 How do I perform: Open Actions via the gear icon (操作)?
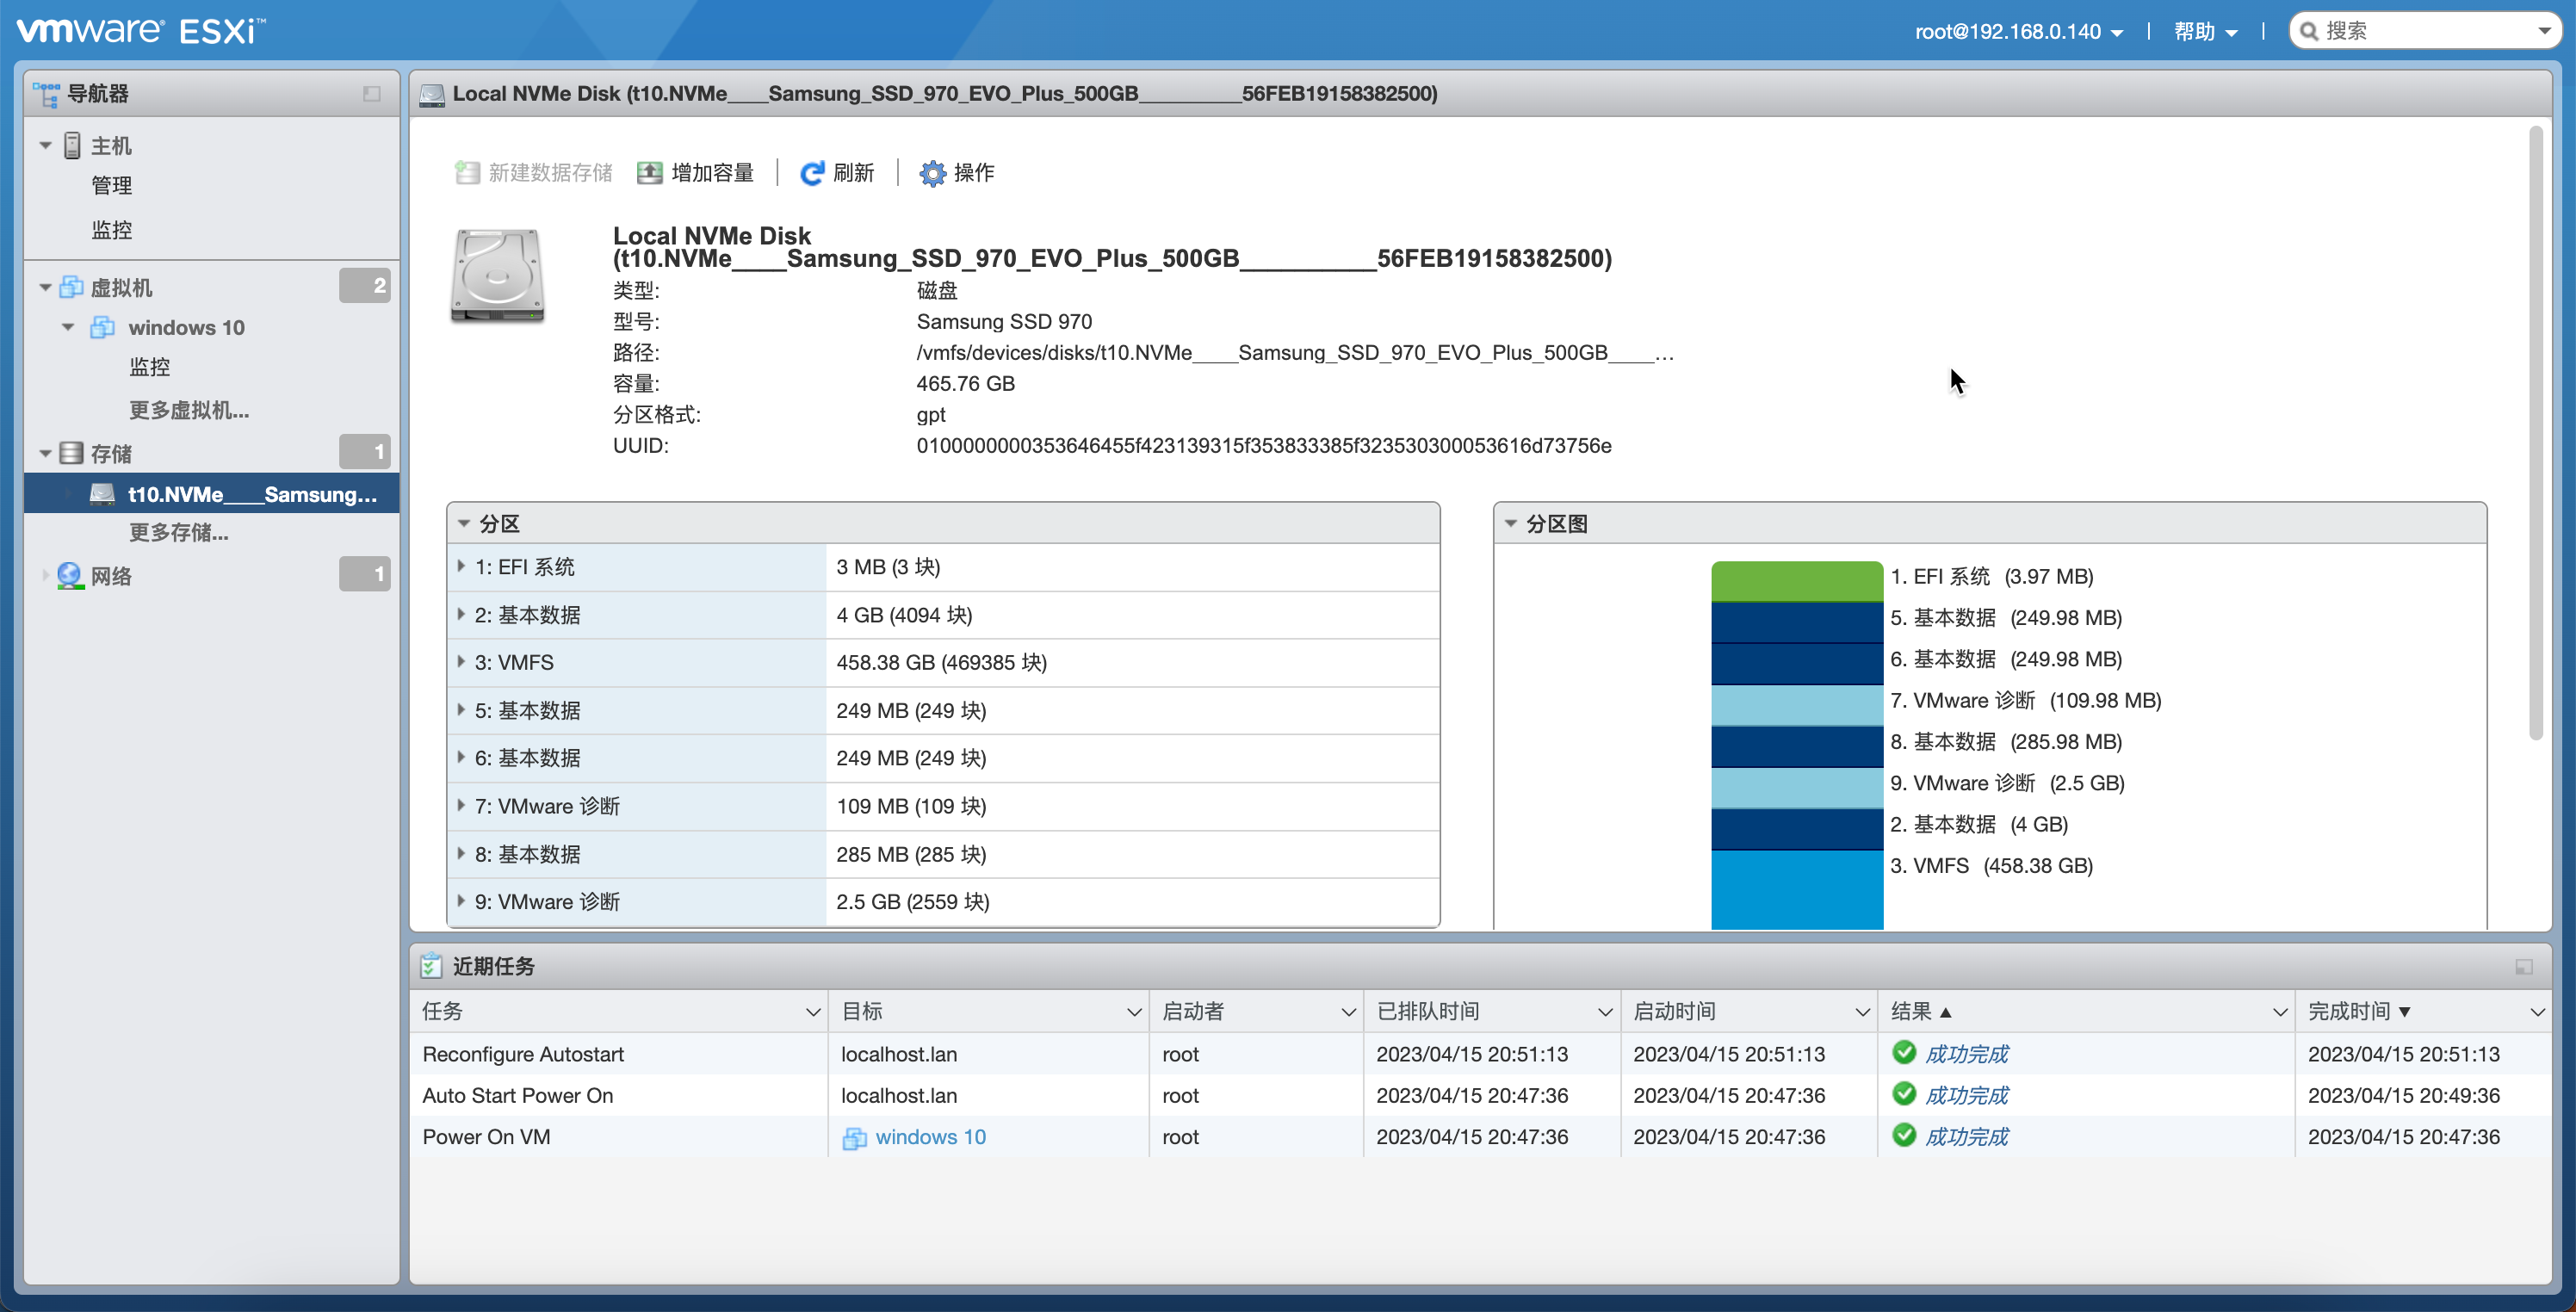pyautogui.click(x=932, y=173)
